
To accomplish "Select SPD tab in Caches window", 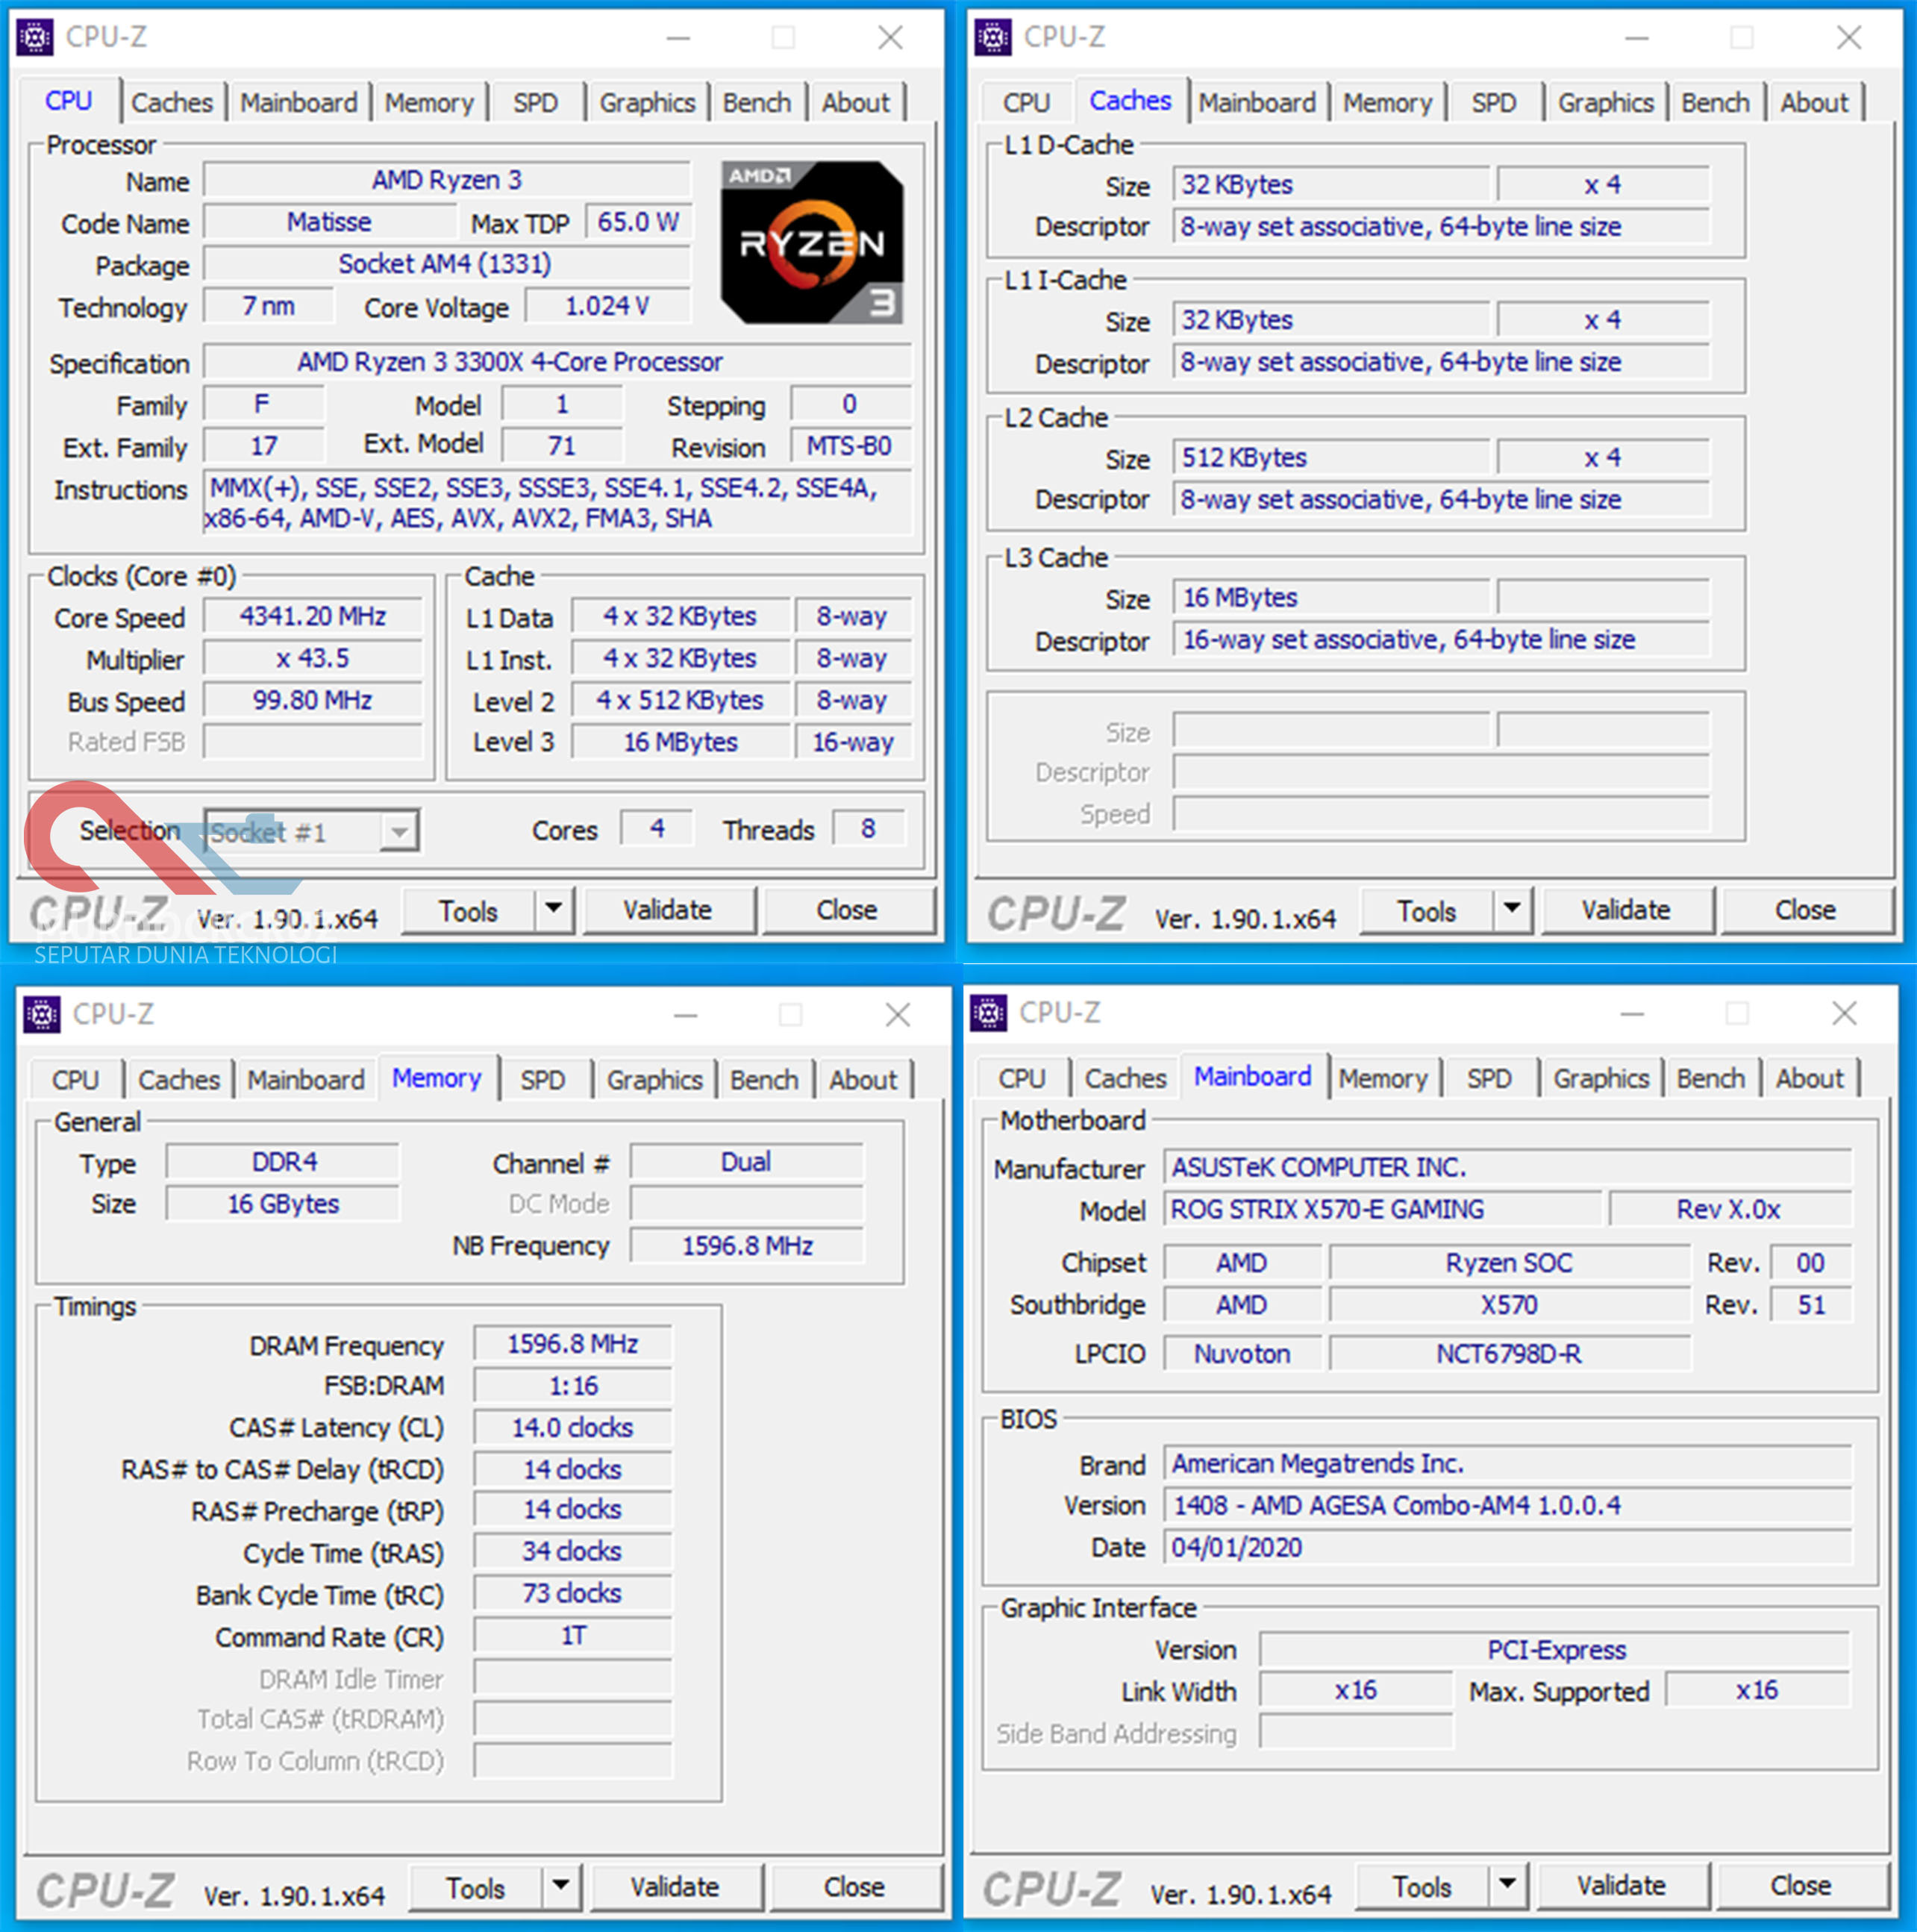I will click(x=1493, y=103).
